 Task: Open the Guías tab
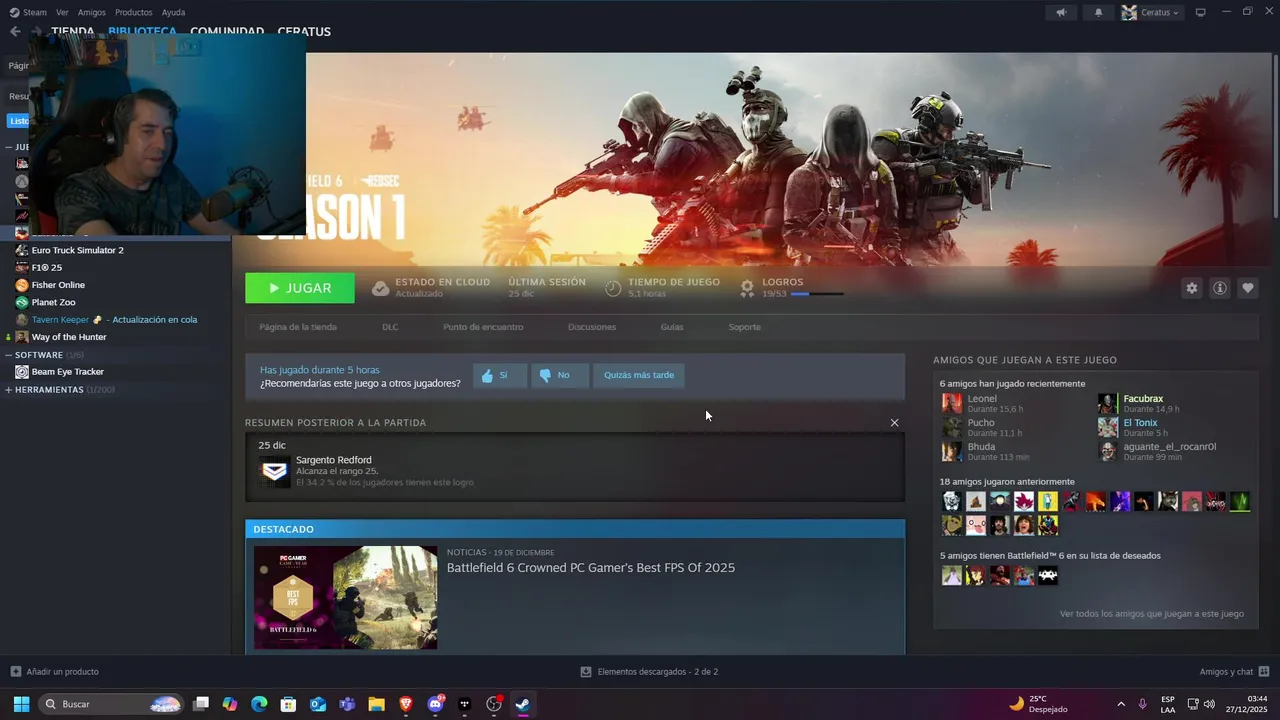(x=672, y=327)
